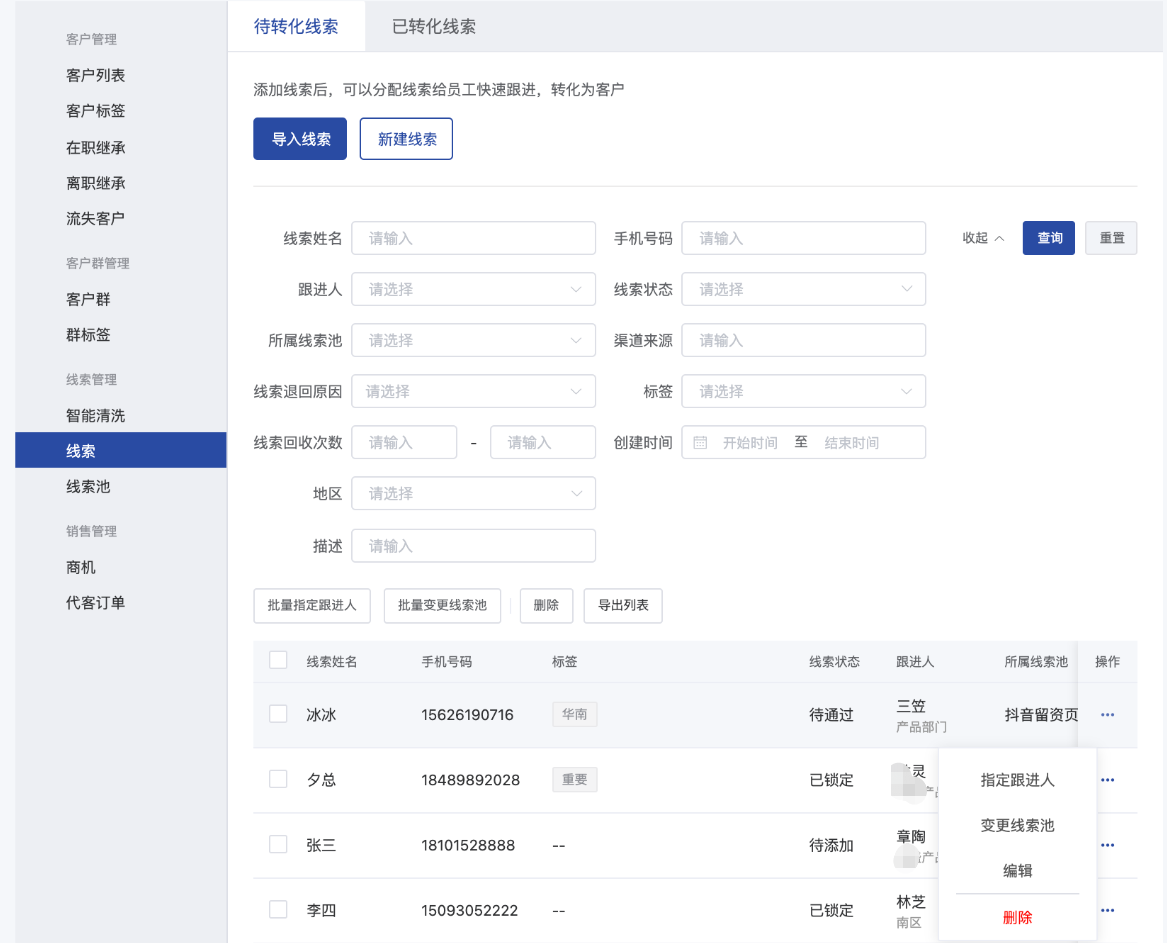Image resolution: width=1167 pixels, height=943 pixels.
Task: Click the calendar icon in 创建时间 field
Action: 700,443
